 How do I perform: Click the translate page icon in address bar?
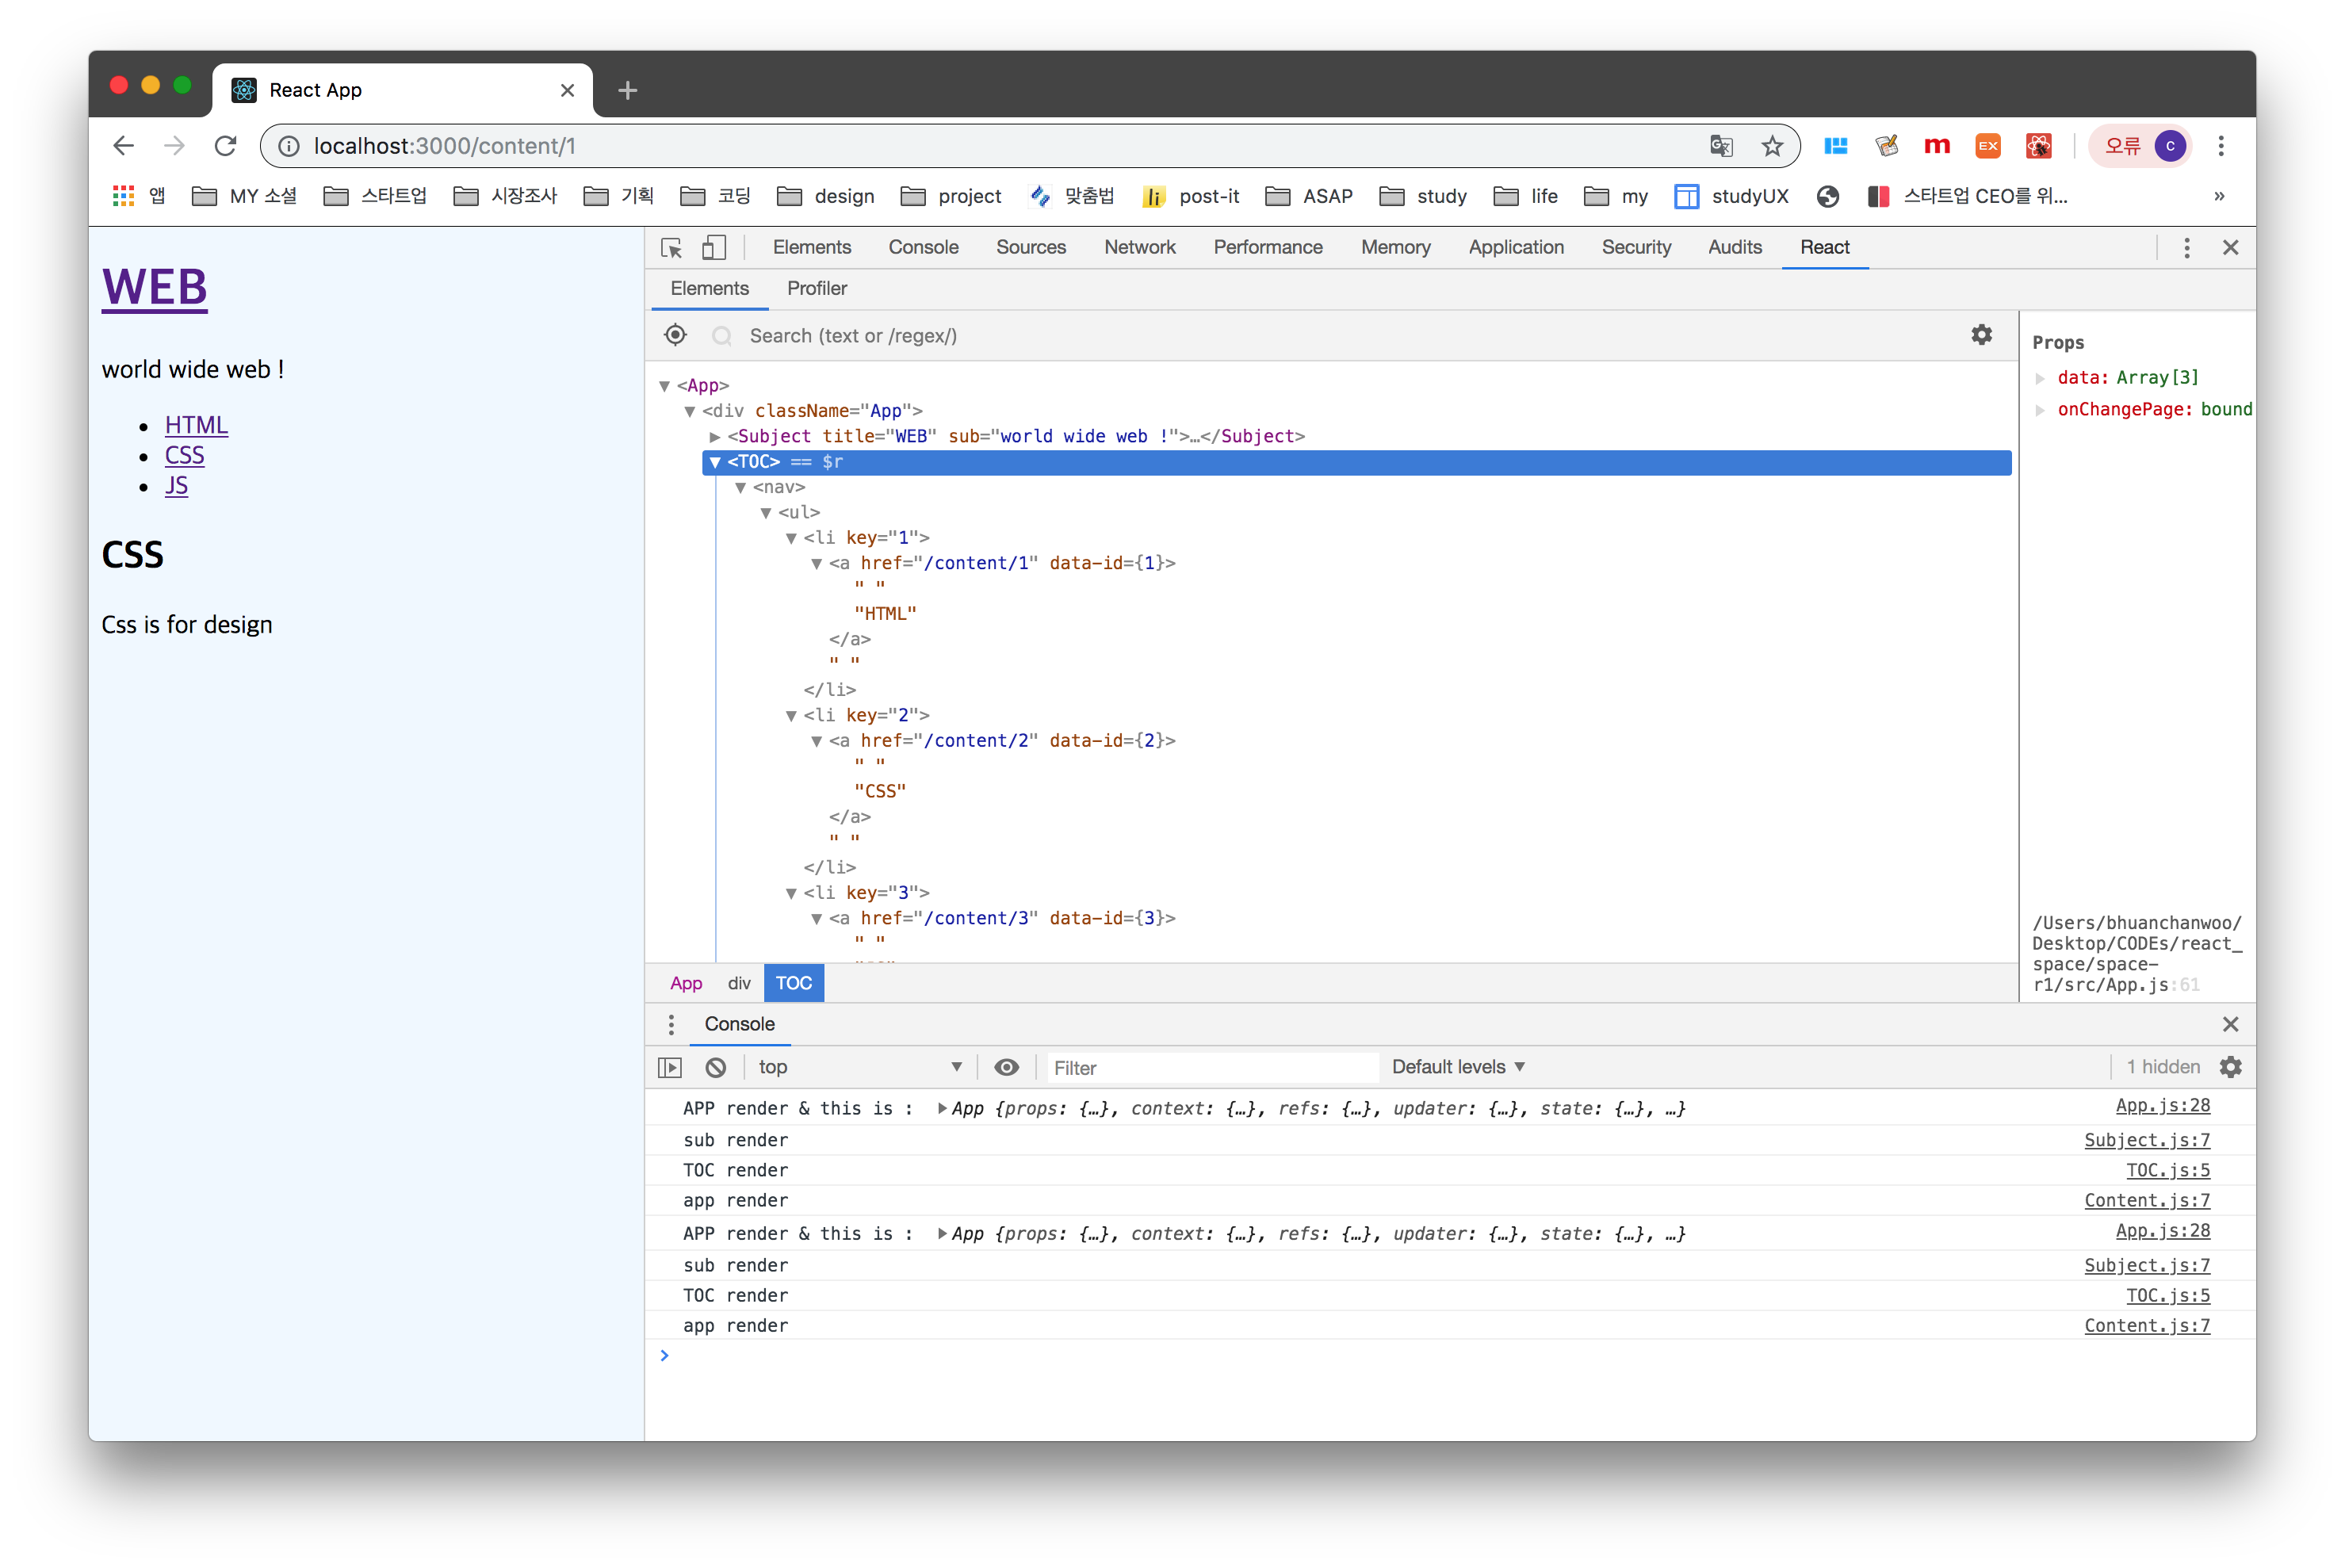click(x=1720, y=146)
